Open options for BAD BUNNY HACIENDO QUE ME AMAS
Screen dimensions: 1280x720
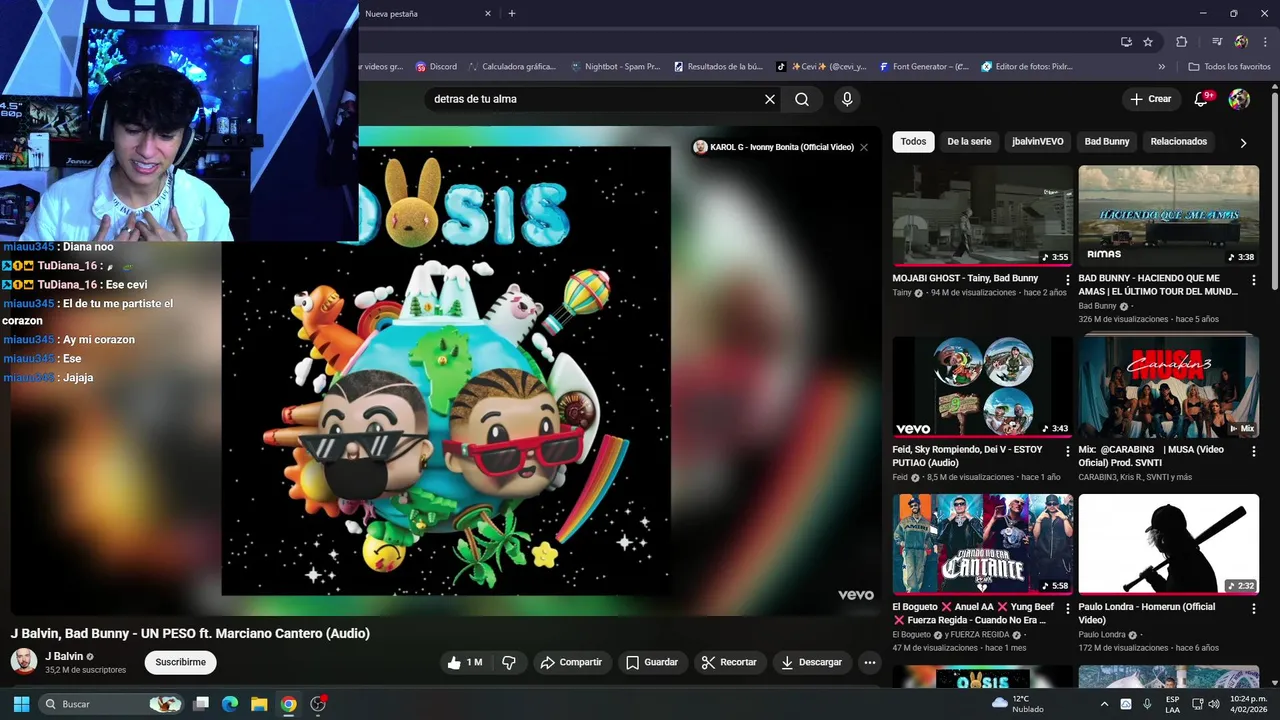(1254, 280)
